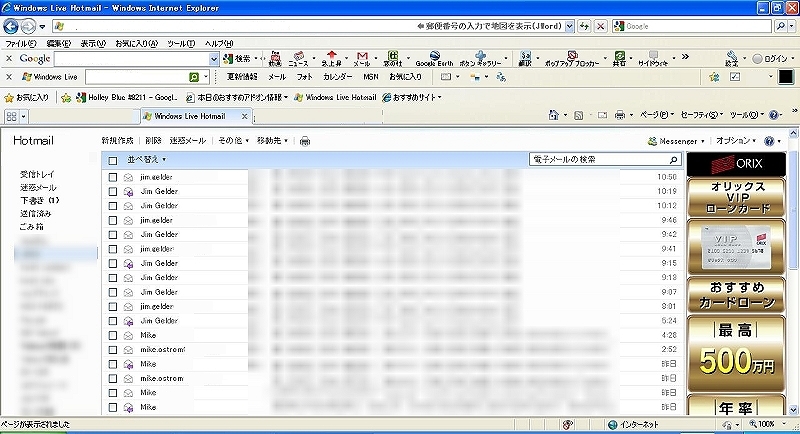The width and height of the screenshot is (800, 434).
Task: Compose a new message in Hotmail
Action: (x=117, y=141)
